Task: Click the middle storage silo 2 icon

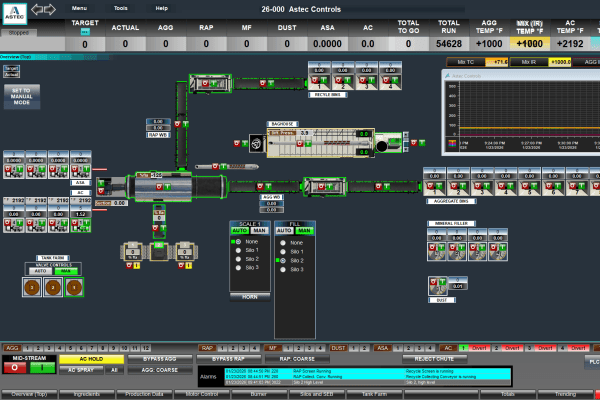Action: tap(159, 251)
